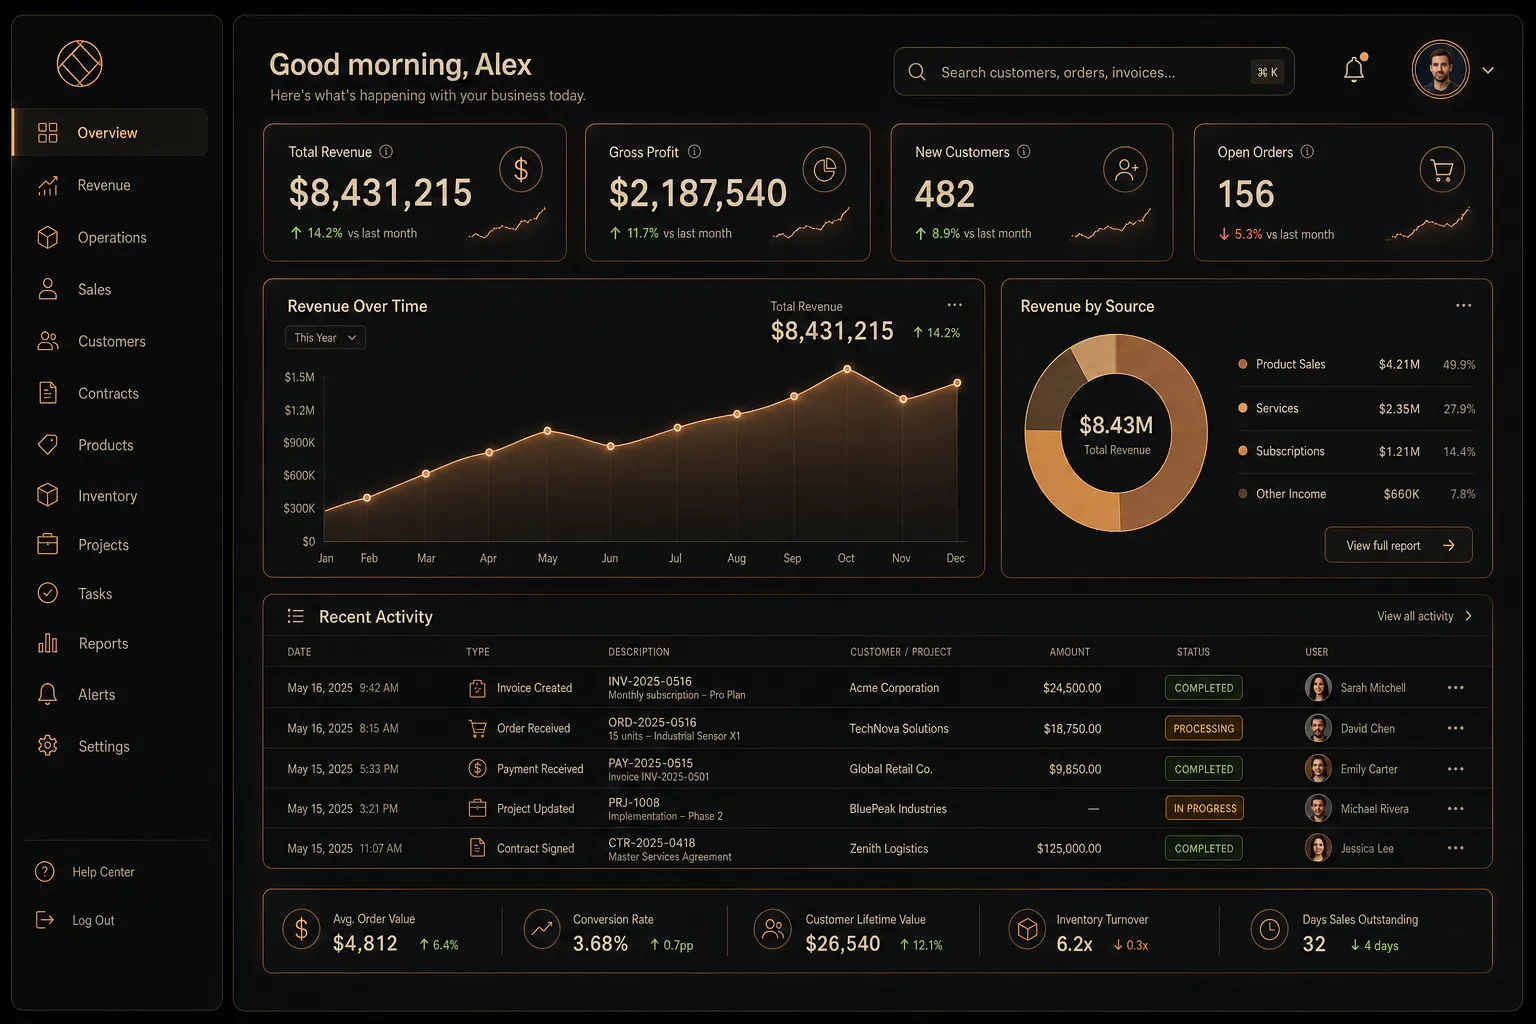The image size is (1536, 1024).
Task: Click Alex's profile avatar
Action: coord(1441,70)
